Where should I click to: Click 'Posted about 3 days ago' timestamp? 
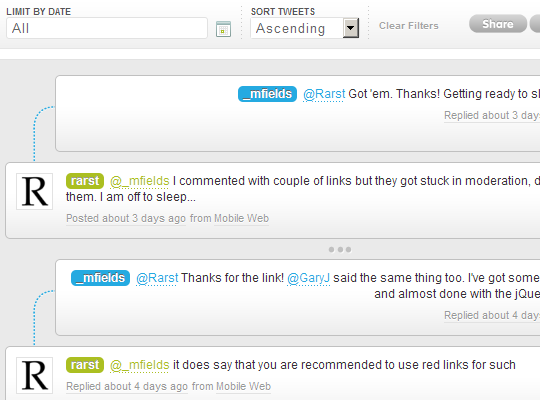pos(126,218)
